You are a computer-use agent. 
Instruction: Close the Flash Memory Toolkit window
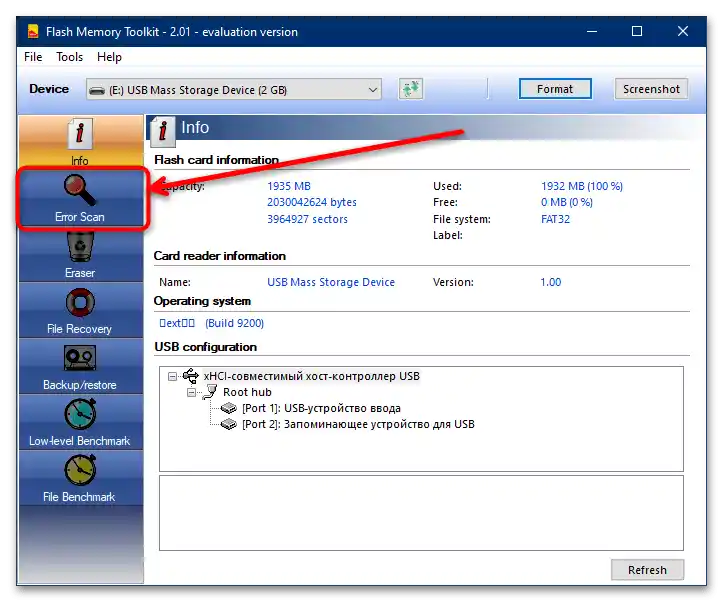[x=683, y=31]
